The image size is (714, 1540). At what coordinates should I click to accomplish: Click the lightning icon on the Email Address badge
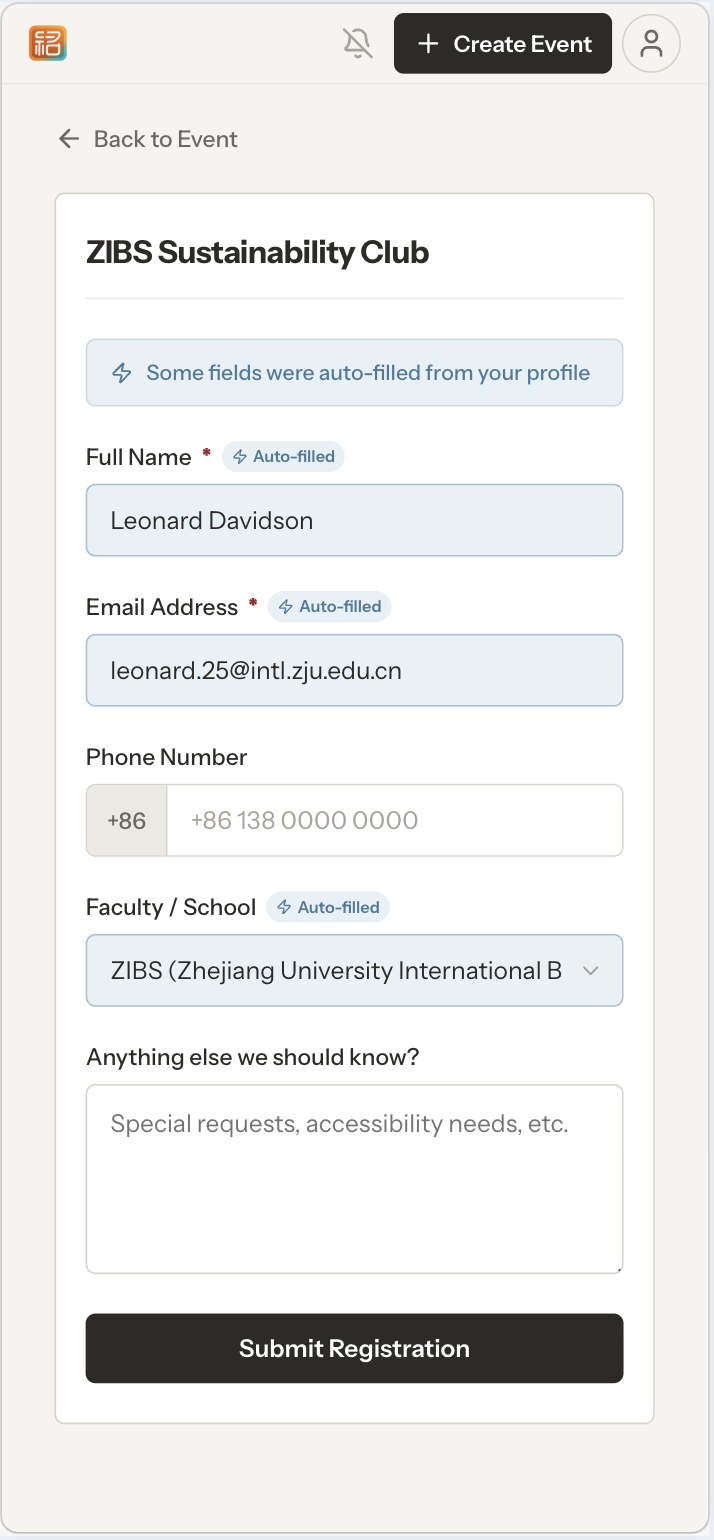pos(287,606)
